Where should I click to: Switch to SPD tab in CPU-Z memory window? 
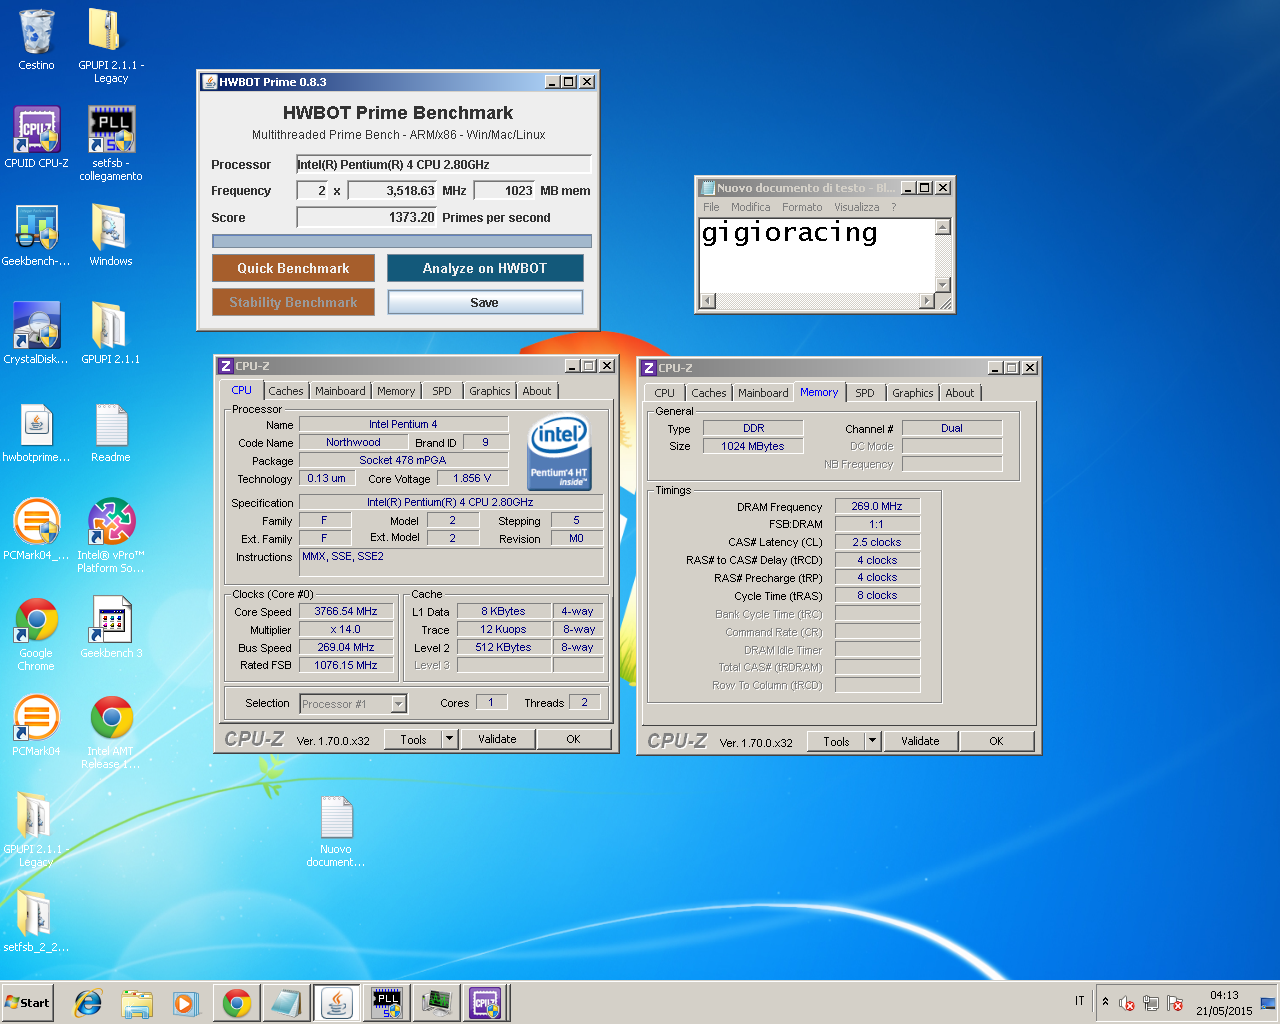tap(865, 393)
